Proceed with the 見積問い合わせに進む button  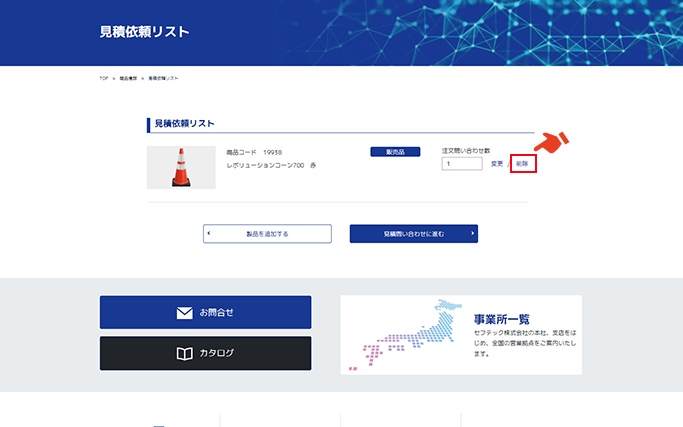pos(413,233)
